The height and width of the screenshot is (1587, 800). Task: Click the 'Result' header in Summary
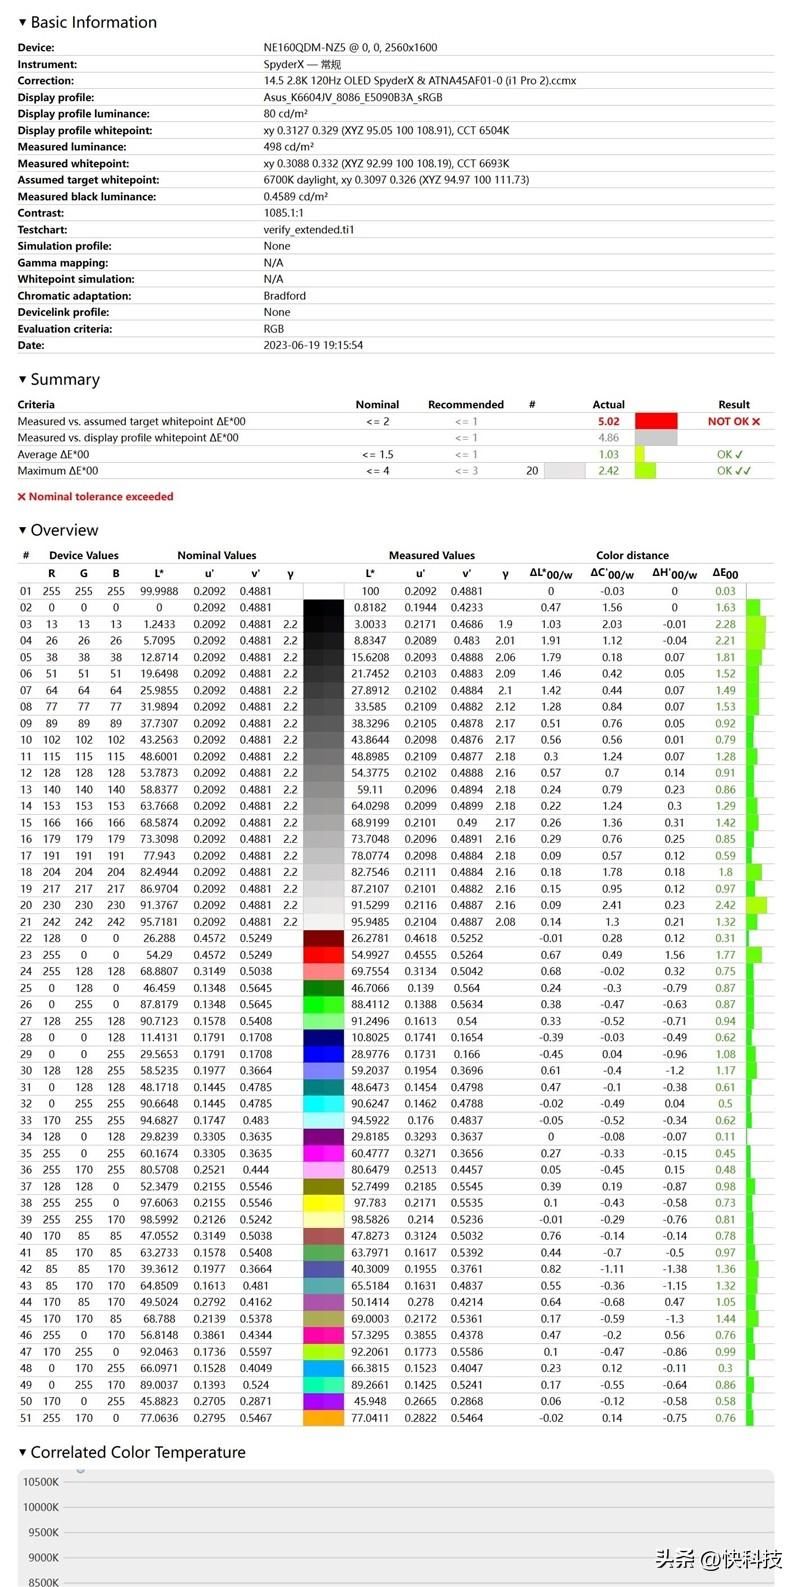(x=734, y=405)
